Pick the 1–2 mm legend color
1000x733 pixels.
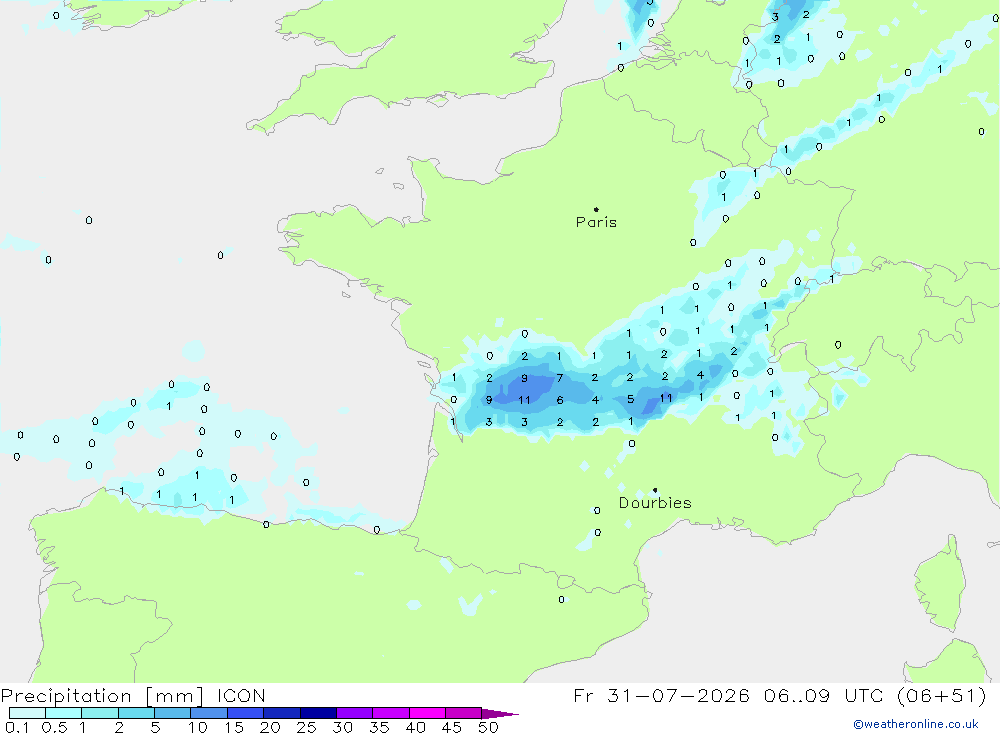[x=100, y=713]
